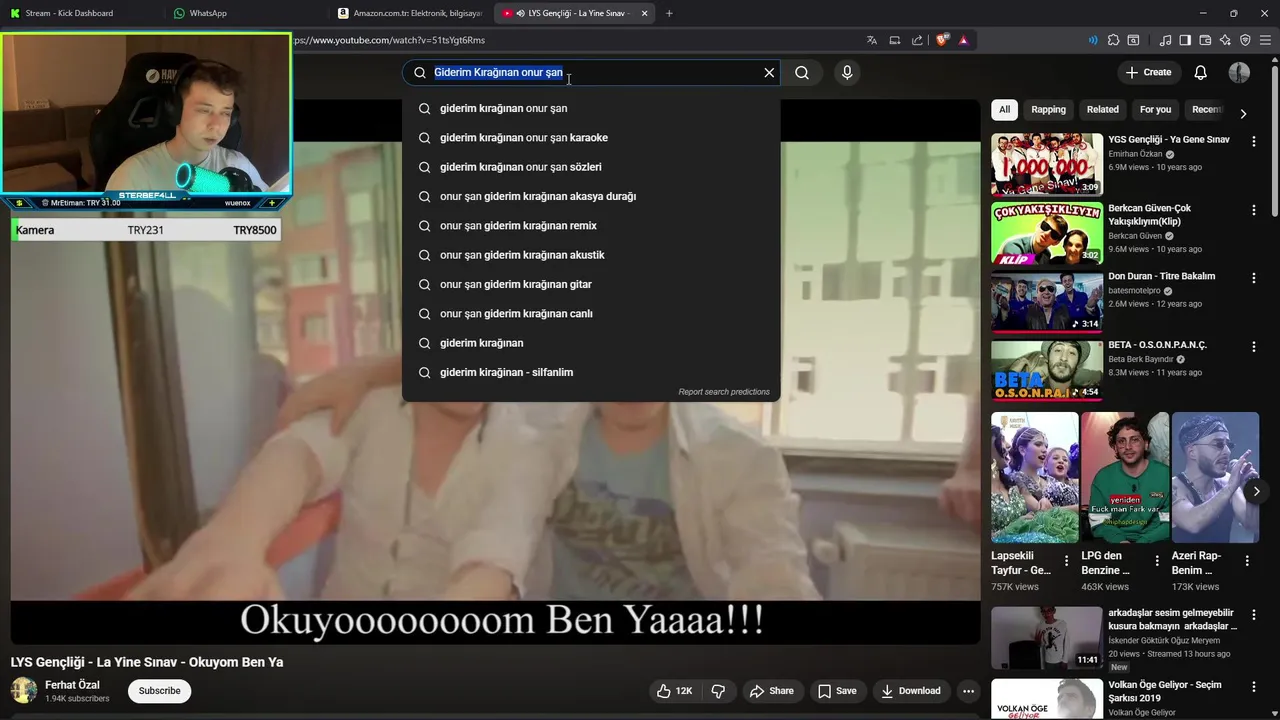The height and width of the screenshot is (720, 1280).
Task: Switch to the Amazon.com.tr browser tab
Action: (x=410, y=13)
